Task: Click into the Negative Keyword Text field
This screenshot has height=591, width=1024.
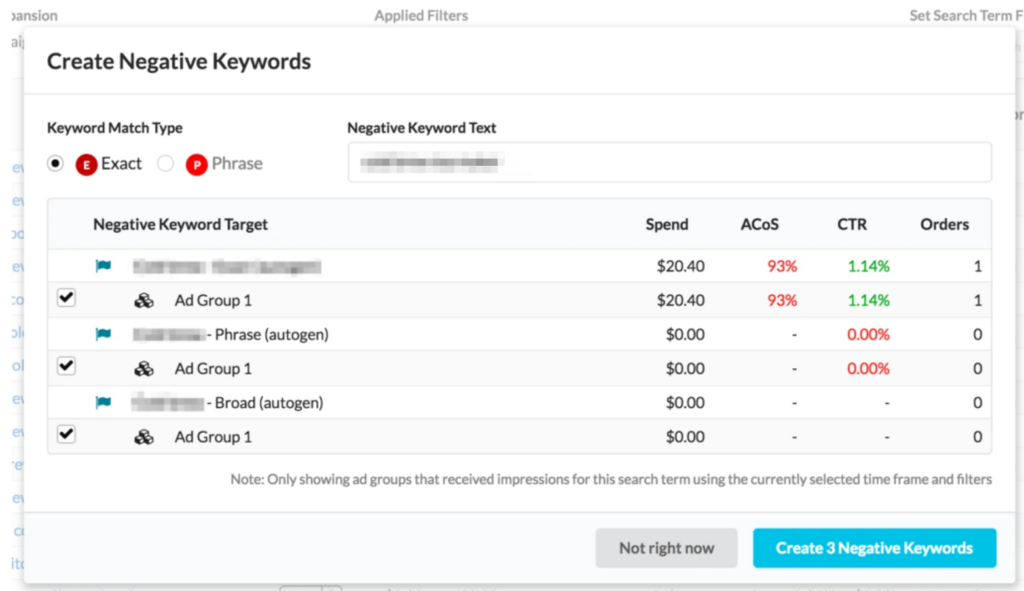Action: click(669, 162)
